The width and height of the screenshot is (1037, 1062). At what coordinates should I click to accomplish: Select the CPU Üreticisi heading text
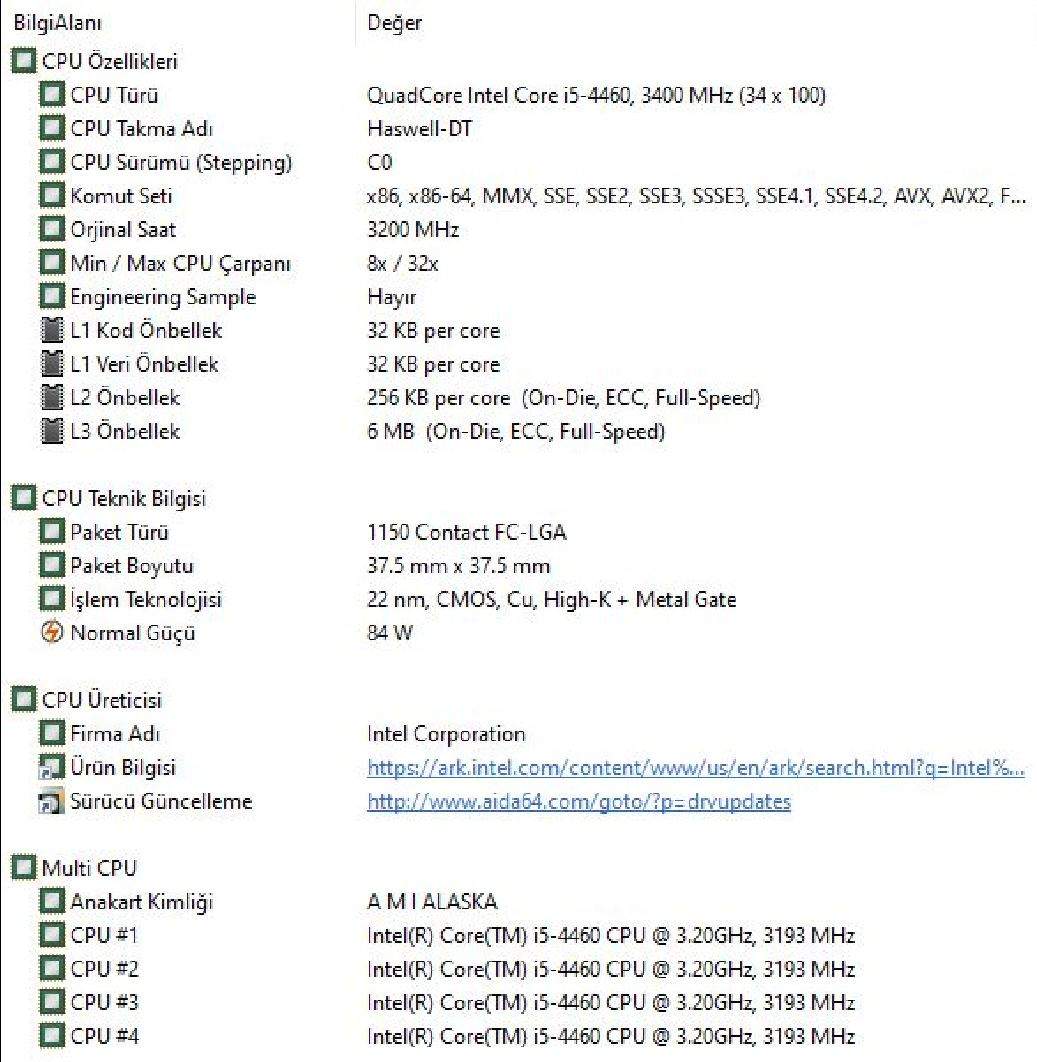[x=102, y=700]
